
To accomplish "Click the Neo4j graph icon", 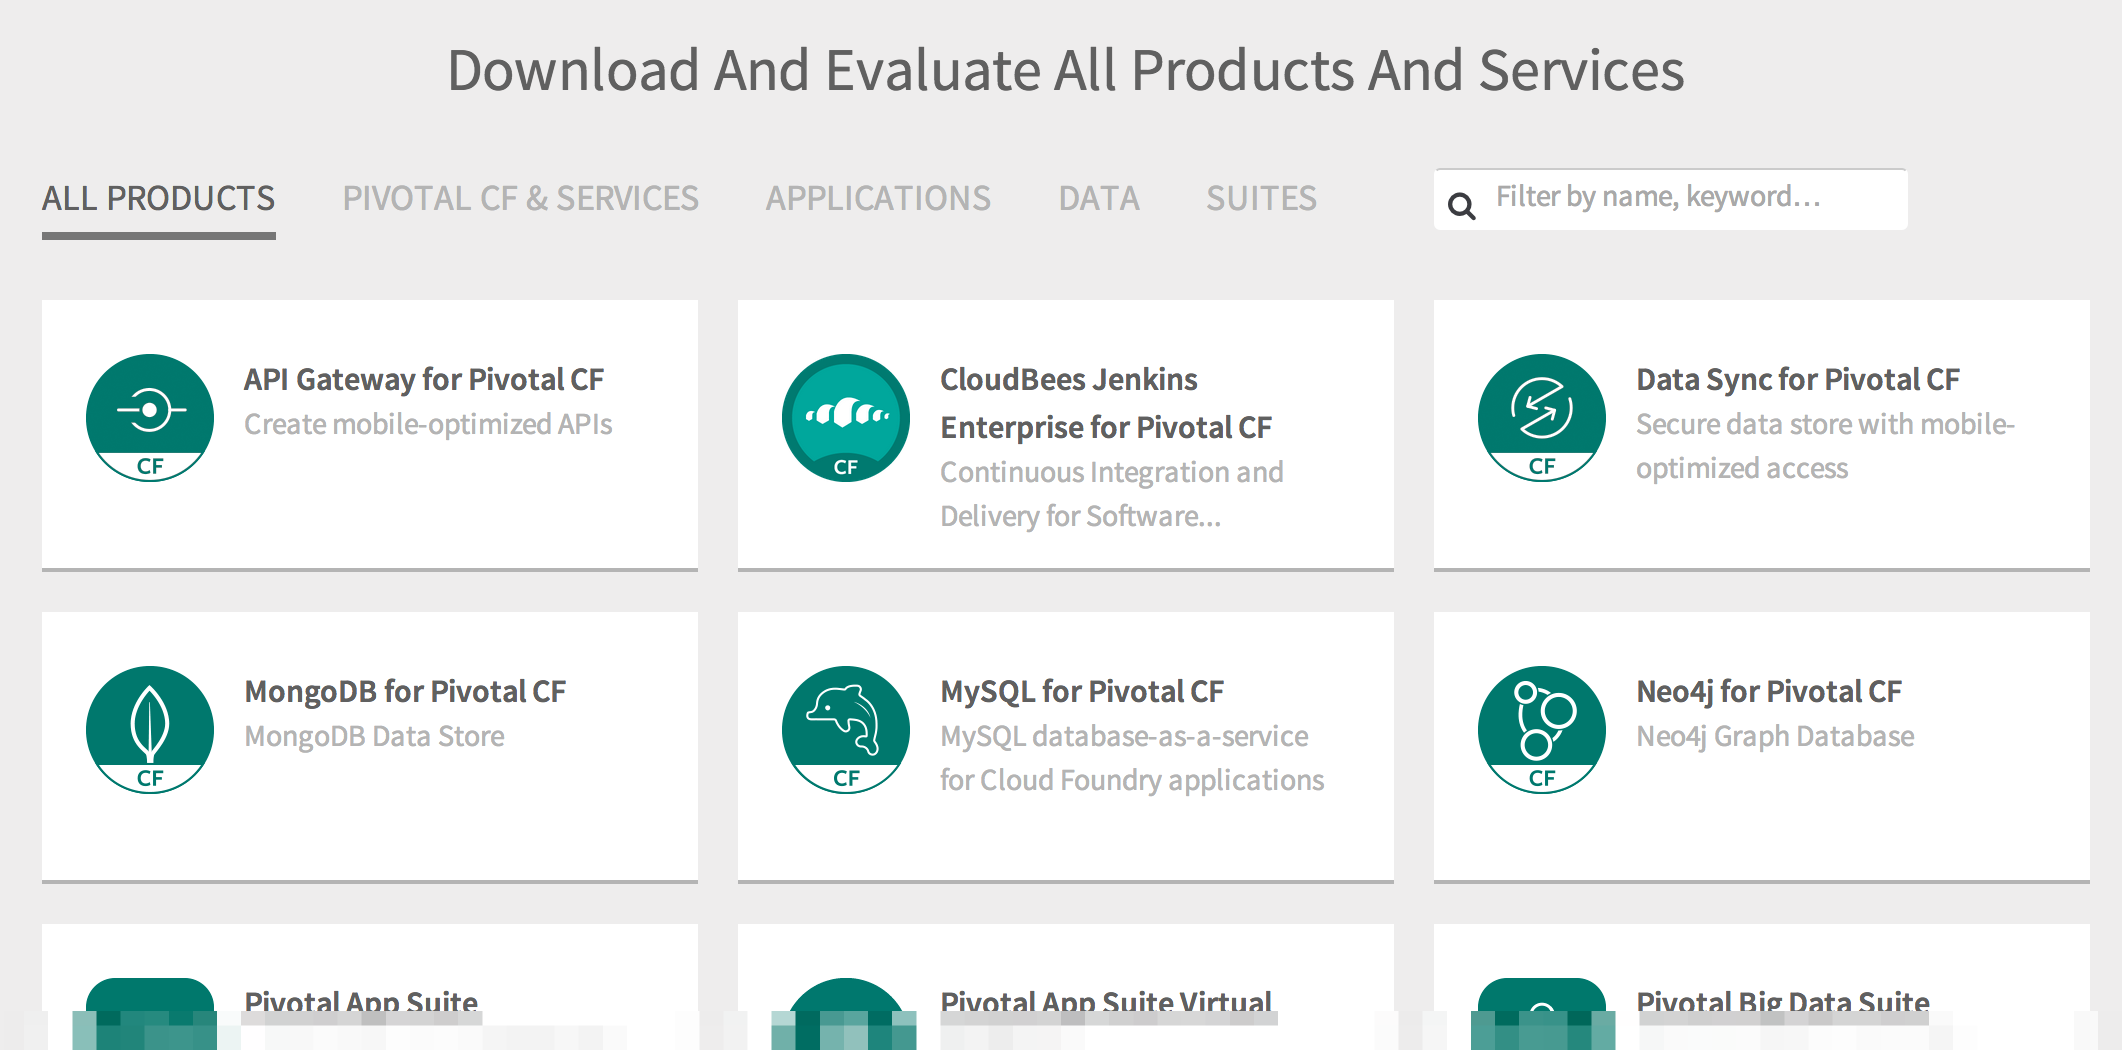I will 1542,730.
